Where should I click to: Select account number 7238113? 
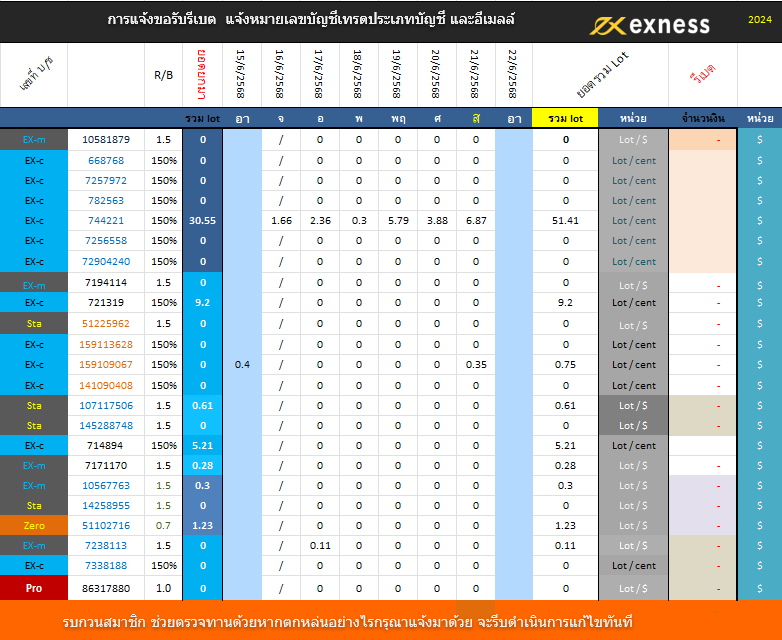[x=106, y=545]
